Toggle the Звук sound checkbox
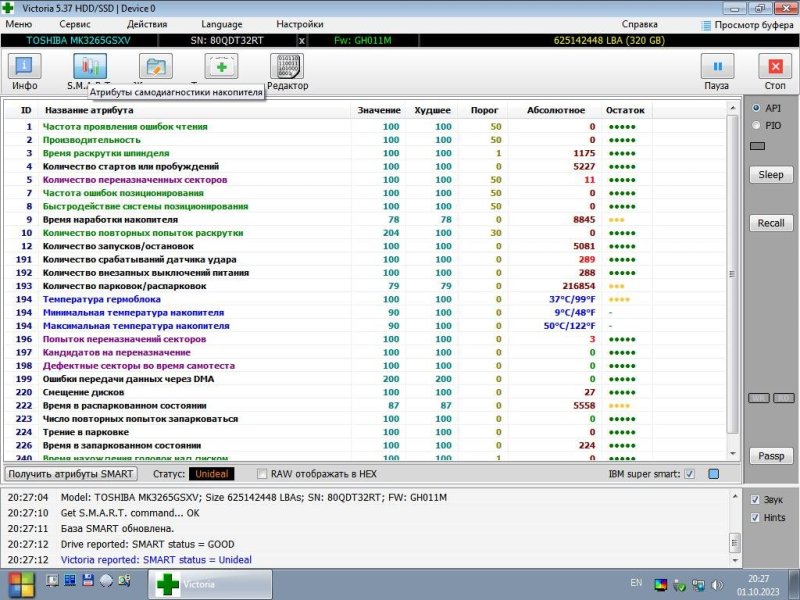This screenshot has height=600, width=800. tap(755, 499)
